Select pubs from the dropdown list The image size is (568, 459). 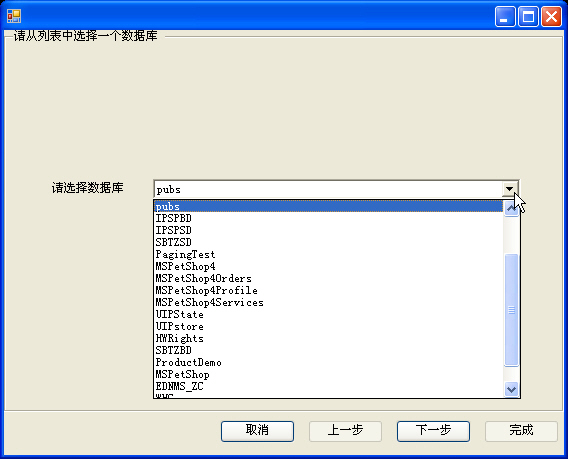(329, 206)
